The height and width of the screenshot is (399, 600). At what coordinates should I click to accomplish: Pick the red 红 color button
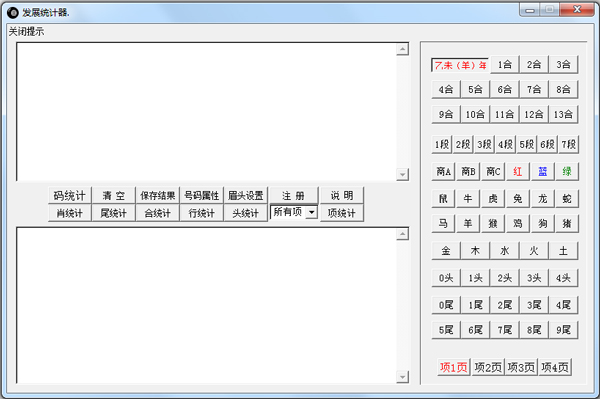[517, 171]
